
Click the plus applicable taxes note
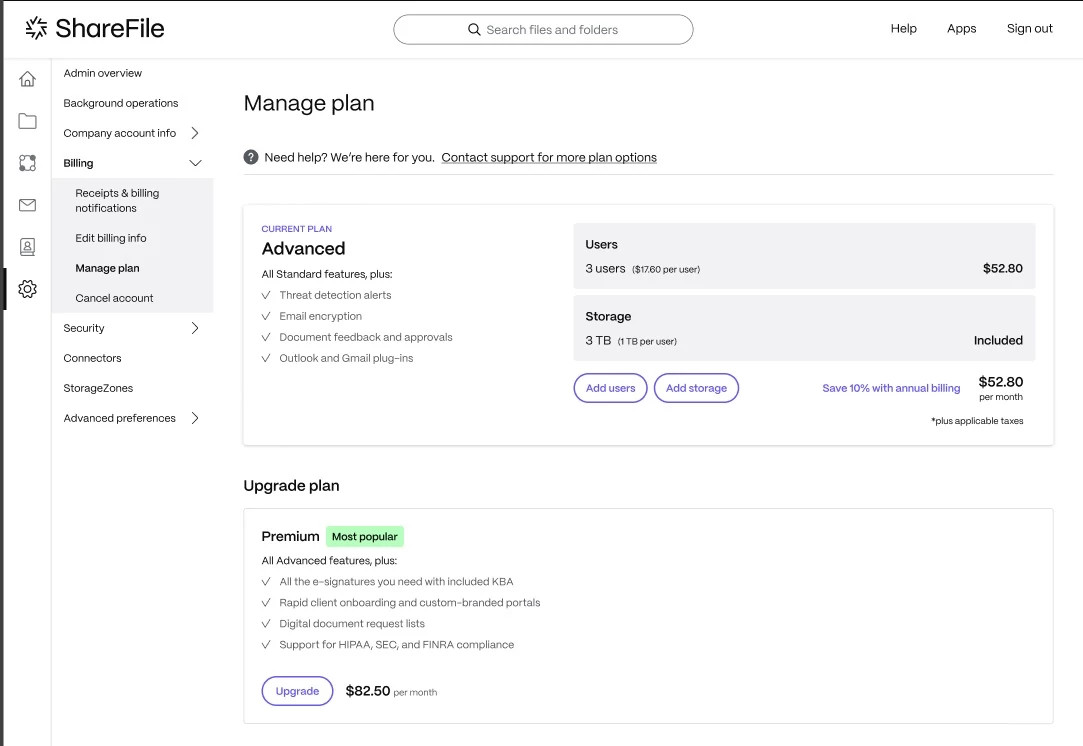tap(977, 421)
